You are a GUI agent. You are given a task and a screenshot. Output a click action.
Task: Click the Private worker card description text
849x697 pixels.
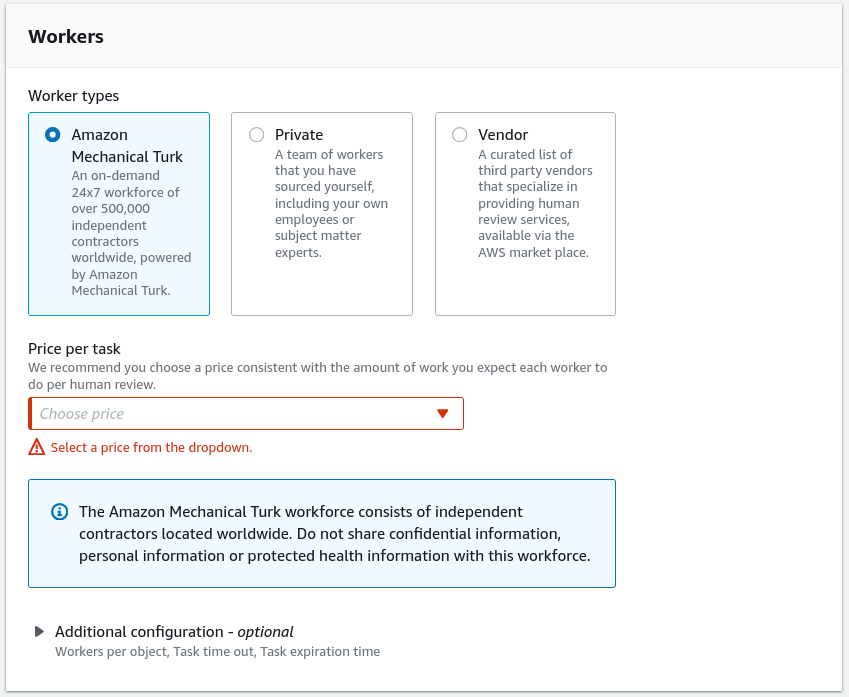pyautogui.click(x=331, y=204)
